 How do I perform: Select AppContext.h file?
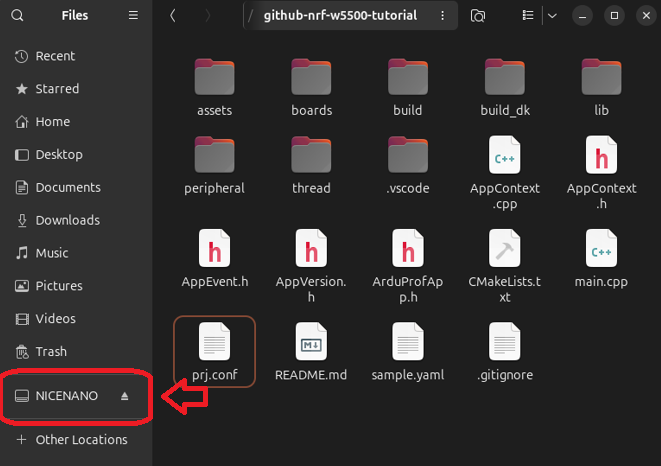point(602,173)
